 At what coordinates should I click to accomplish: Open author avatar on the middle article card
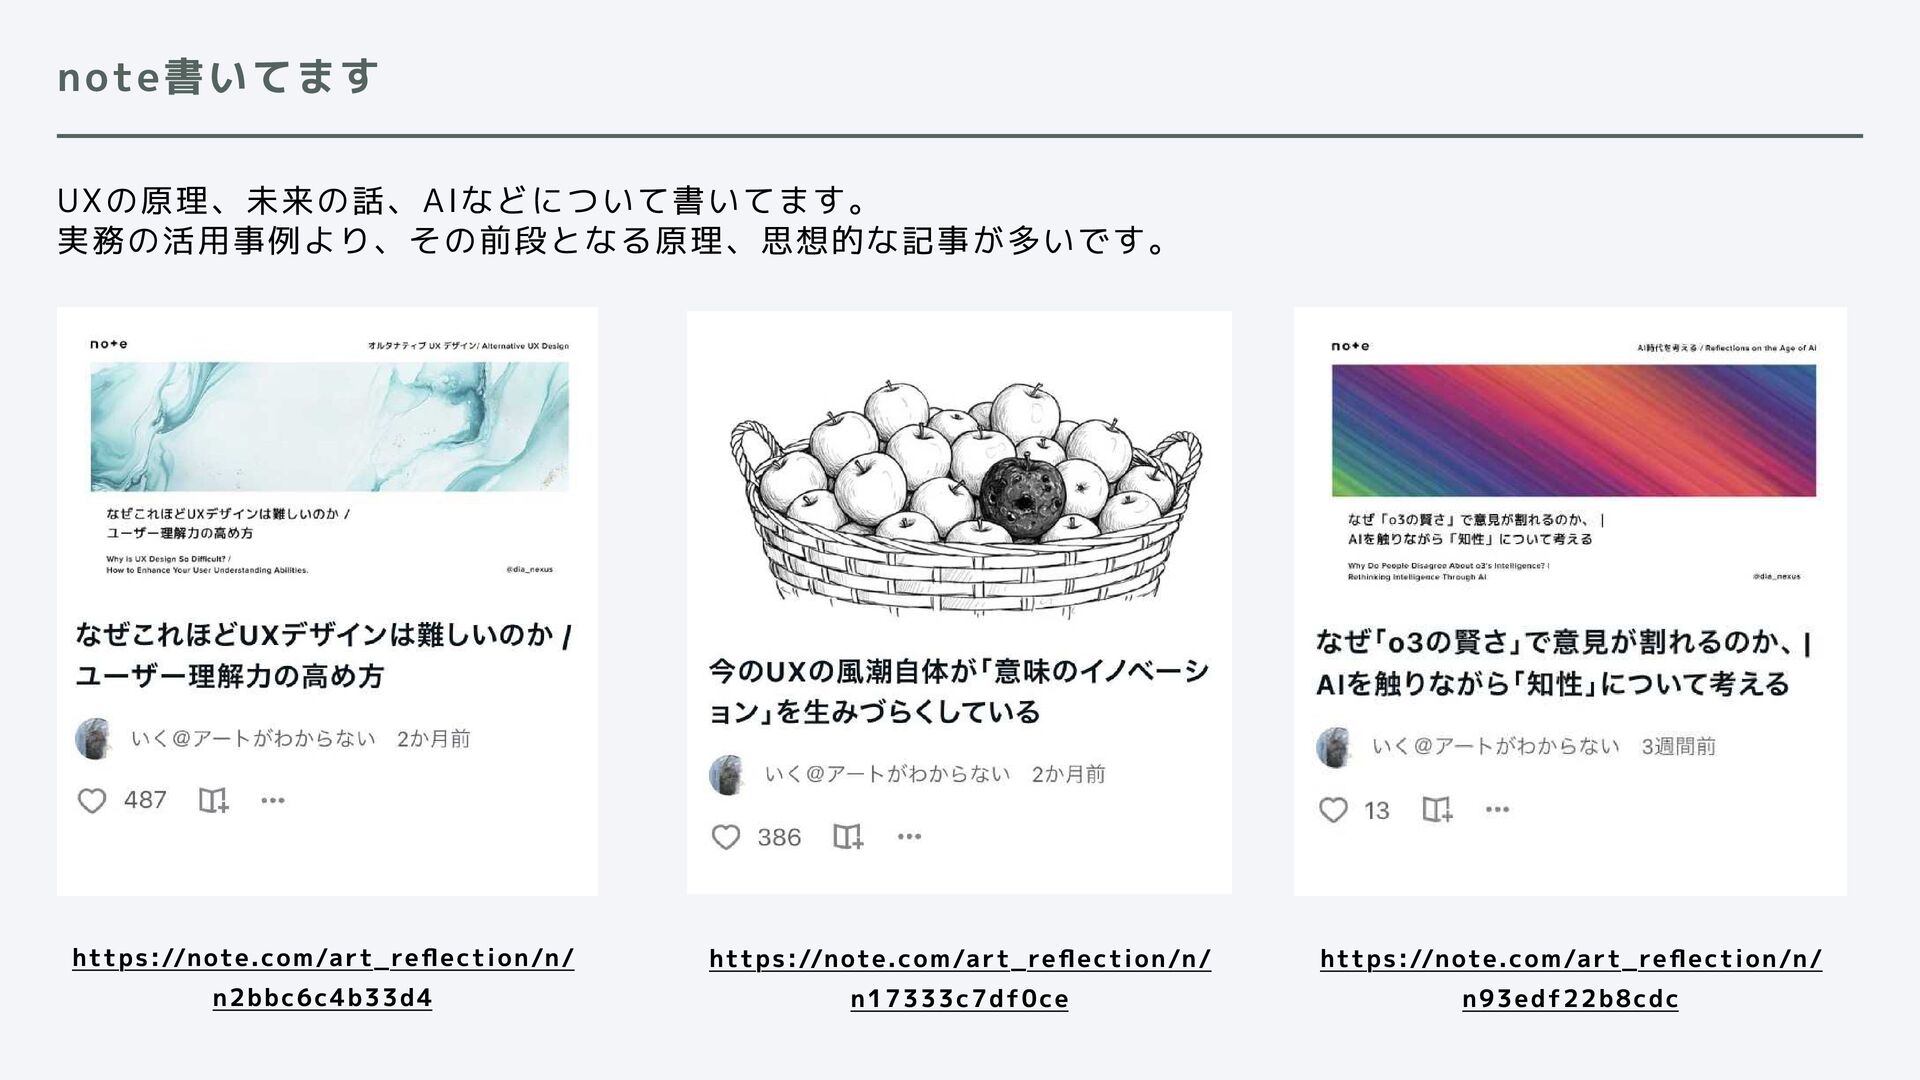pos(728,775)
